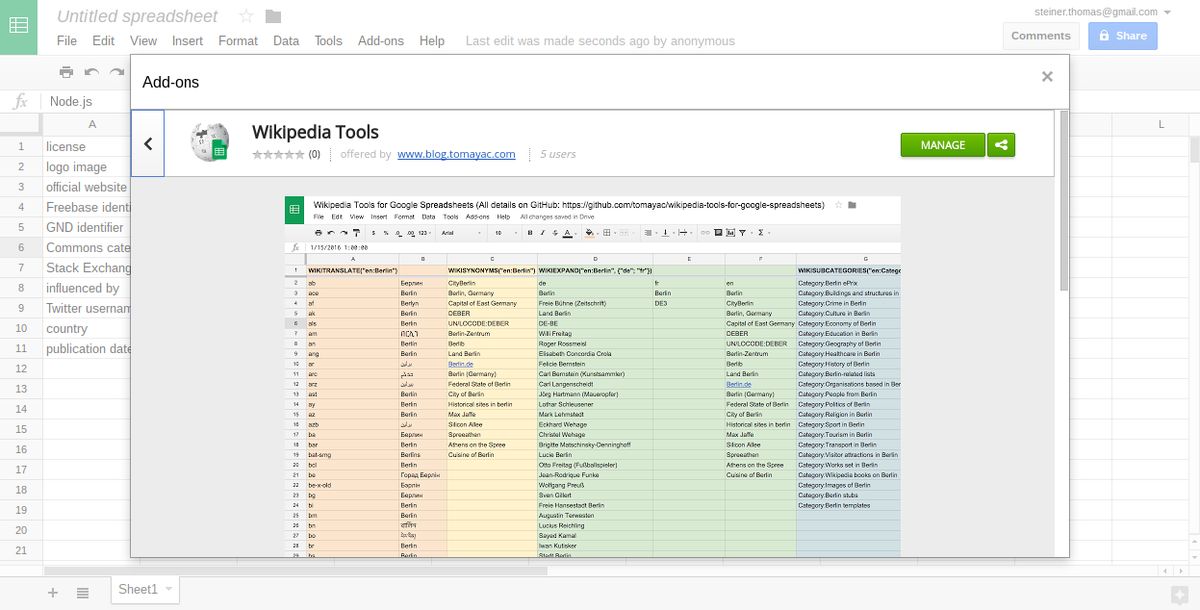Click the Wikipedia Tools add-on logo
Screen dimensions: 1200x610
210,143
